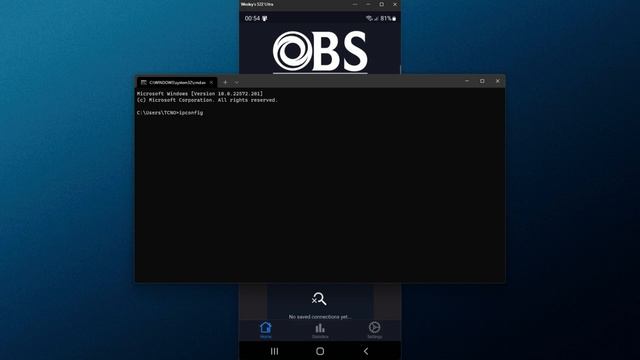Minimize the terminal window

[467, 81]
